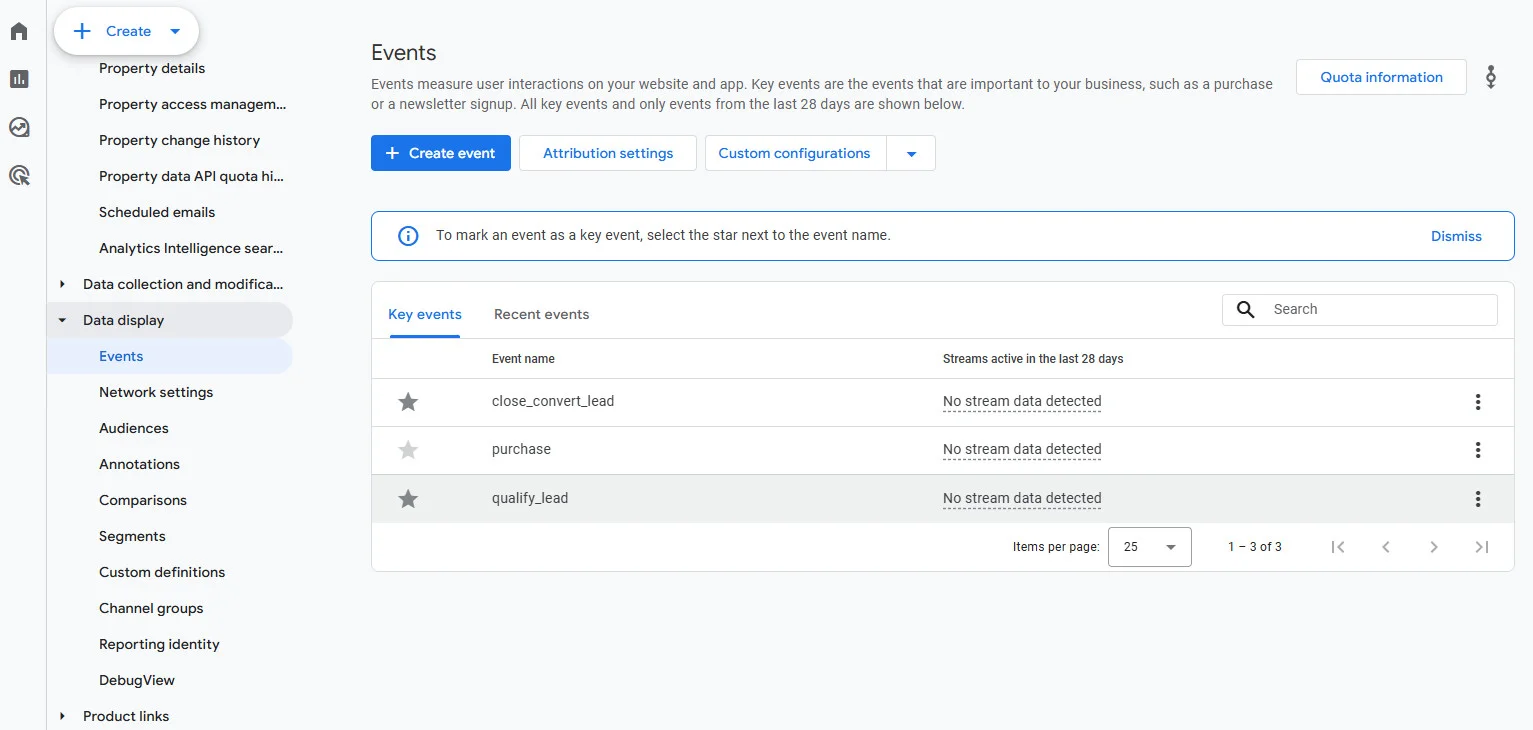Click the info icon in the notification banner
The image size is (1533, 730).
[407, 235]
